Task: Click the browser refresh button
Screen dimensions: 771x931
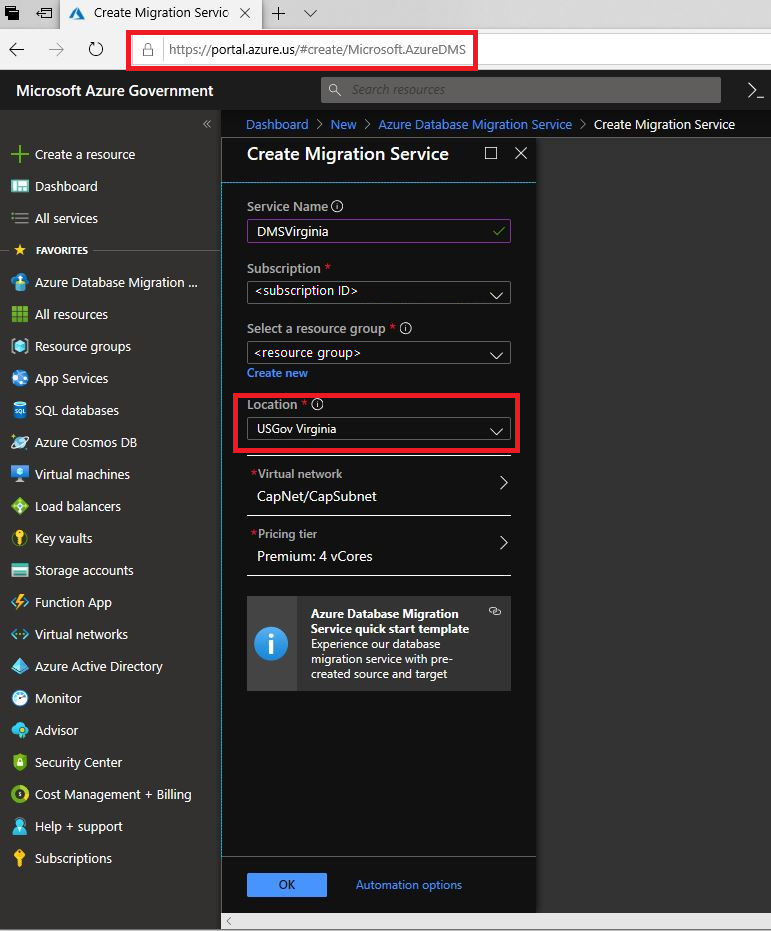Action: click(x=96, y=49)
